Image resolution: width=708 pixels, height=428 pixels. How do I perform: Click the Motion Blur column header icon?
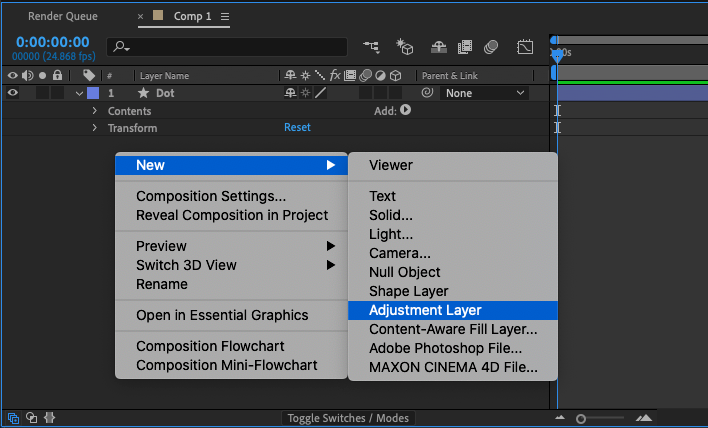(365, 75)
